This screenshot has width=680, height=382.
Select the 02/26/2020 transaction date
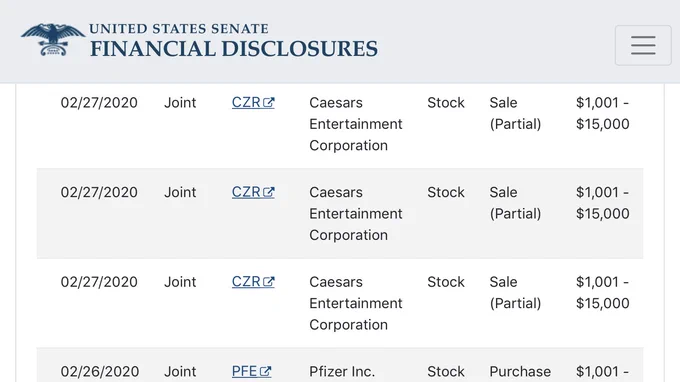pos(100,372)
